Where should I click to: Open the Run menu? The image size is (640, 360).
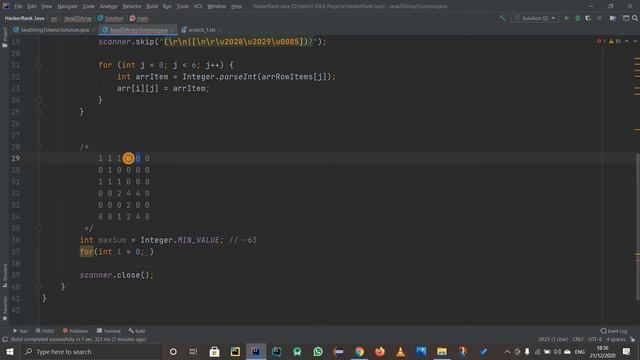click(167, 6)
